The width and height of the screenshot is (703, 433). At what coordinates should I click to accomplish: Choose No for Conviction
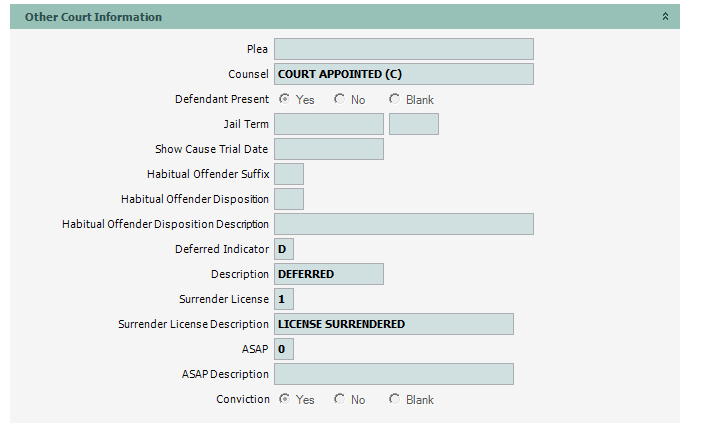tap(340, 399)
